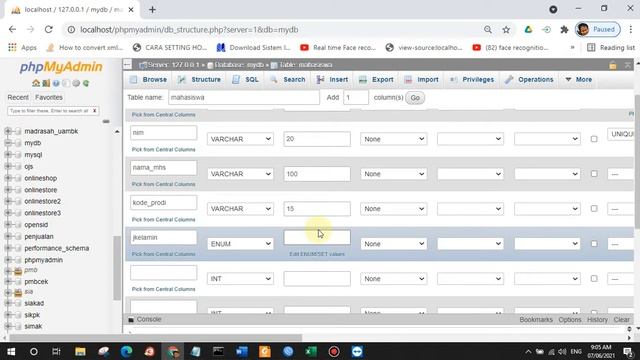Tick the checkbox in the jkelamin row
This screenshot has width=640, height=360.
594,244
